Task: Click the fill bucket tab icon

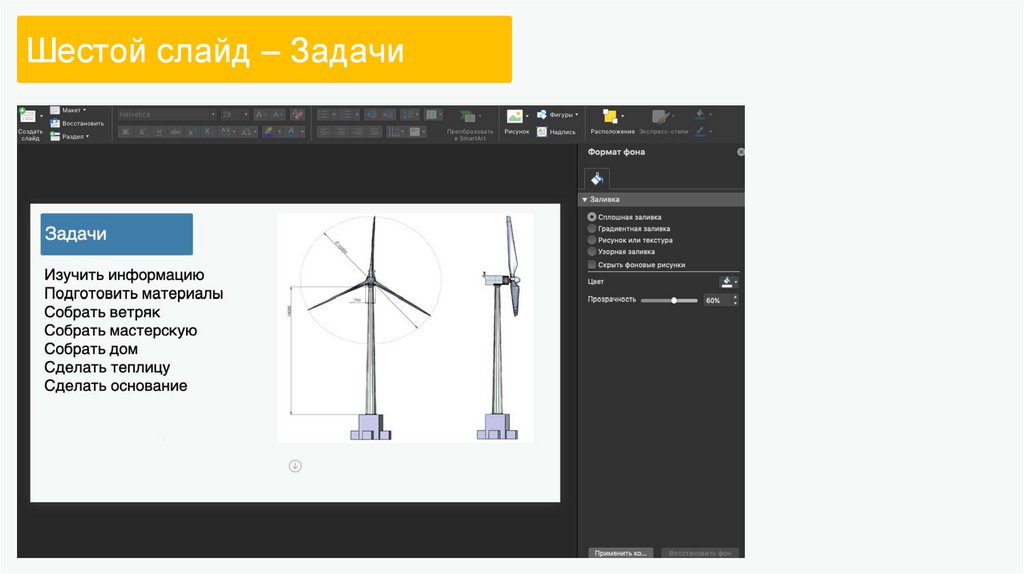Action: 596,179
